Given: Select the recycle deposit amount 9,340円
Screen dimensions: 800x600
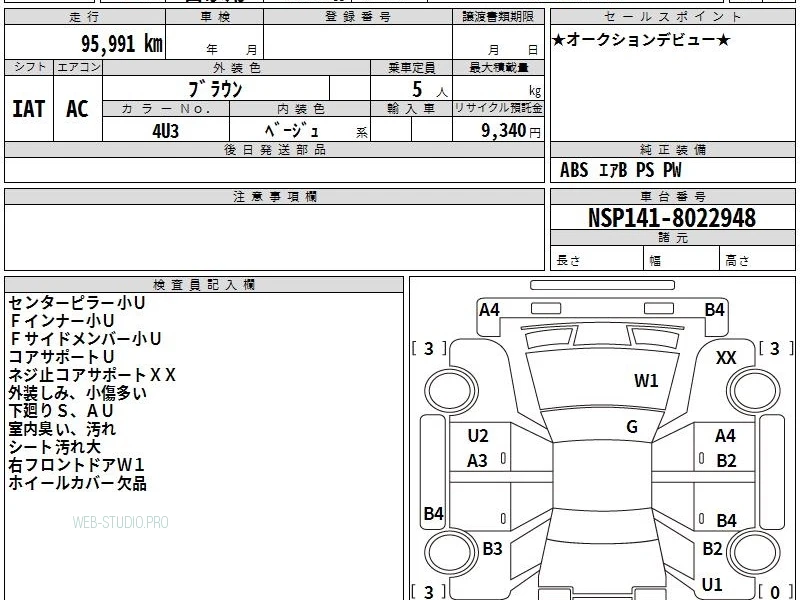Looking at the screenshot, I should click(511, 131).
